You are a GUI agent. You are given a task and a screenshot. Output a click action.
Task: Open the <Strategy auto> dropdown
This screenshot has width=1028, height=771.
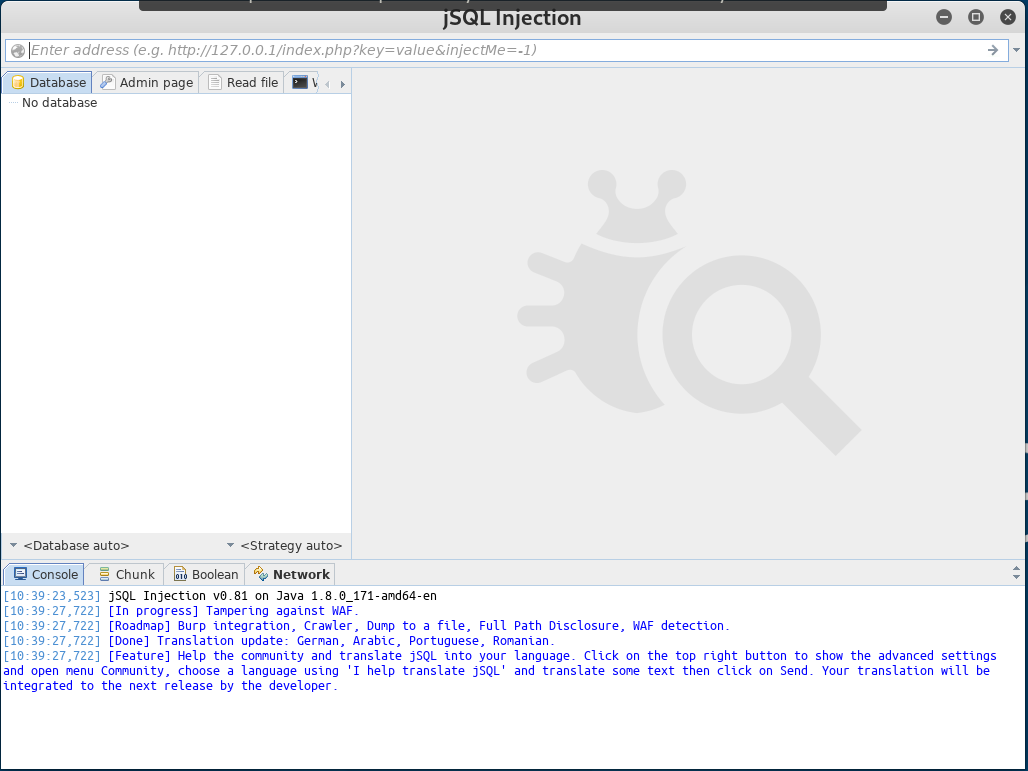285,545
